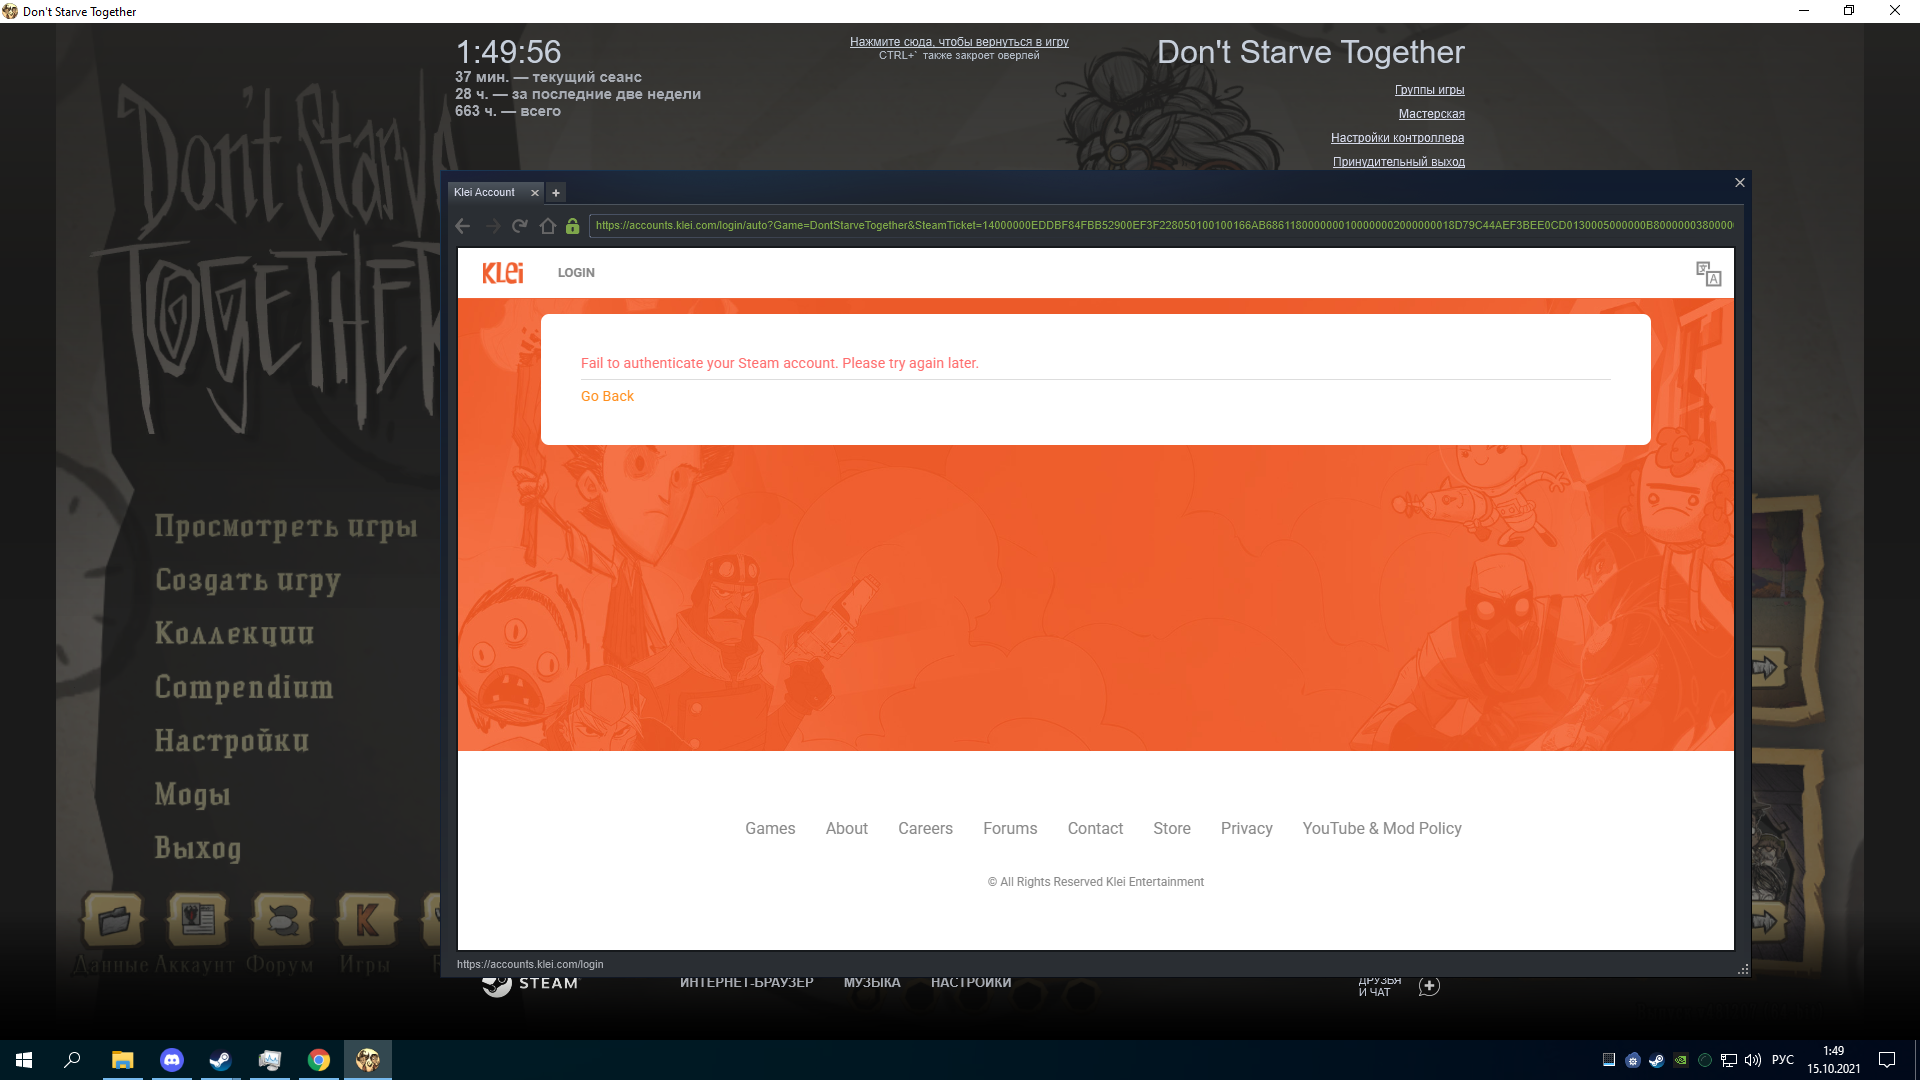The width and height of the screenshot is (1920, 1080).
Task: Click return-to-game link at top
Action: 959,42
